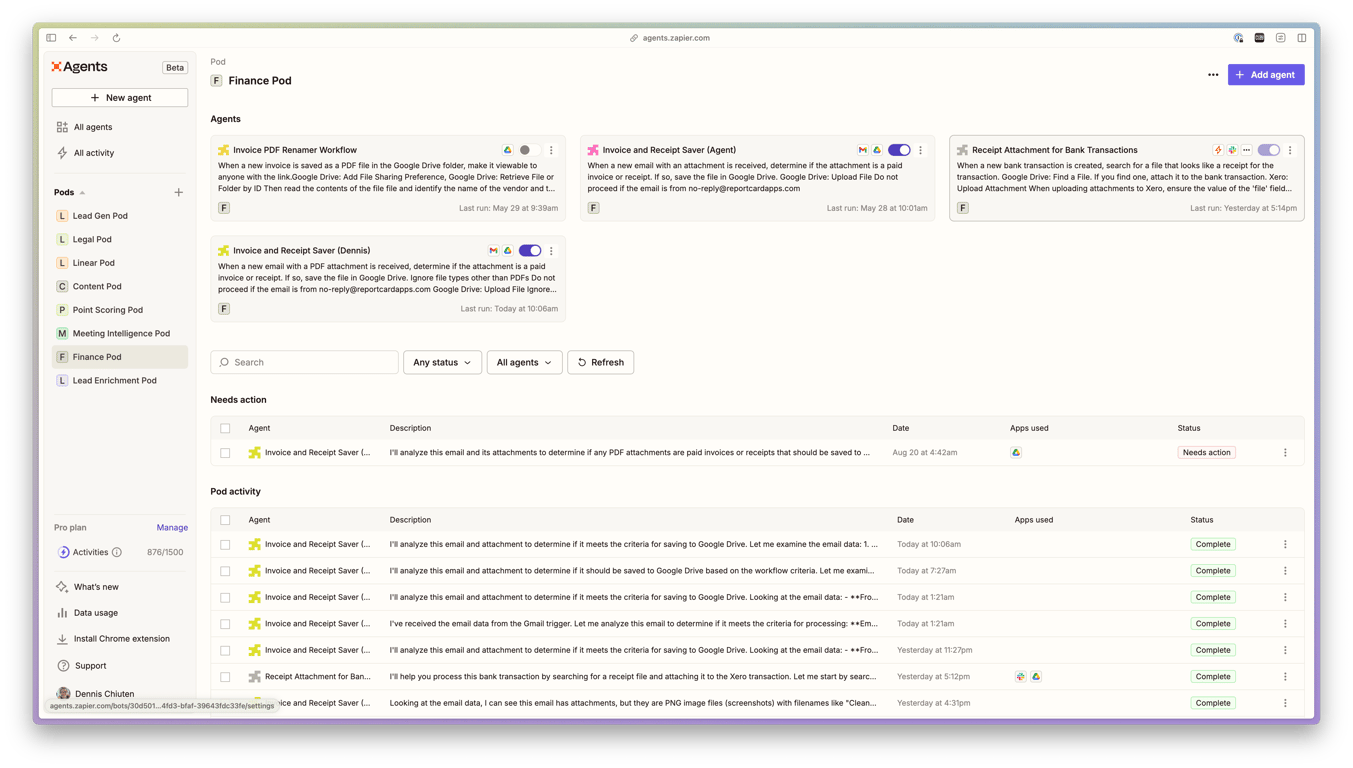1353x768 pixels.
Task: Disable the Invoice and Receipt Saver (Agent) toggle
Action: 899,150
